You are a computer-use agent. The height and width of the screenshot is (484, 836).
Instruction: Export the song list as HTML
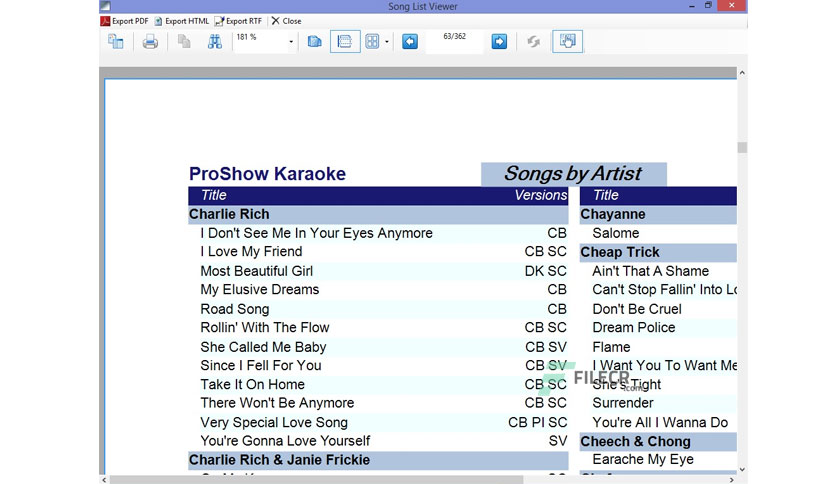click(x=182, y=21)
